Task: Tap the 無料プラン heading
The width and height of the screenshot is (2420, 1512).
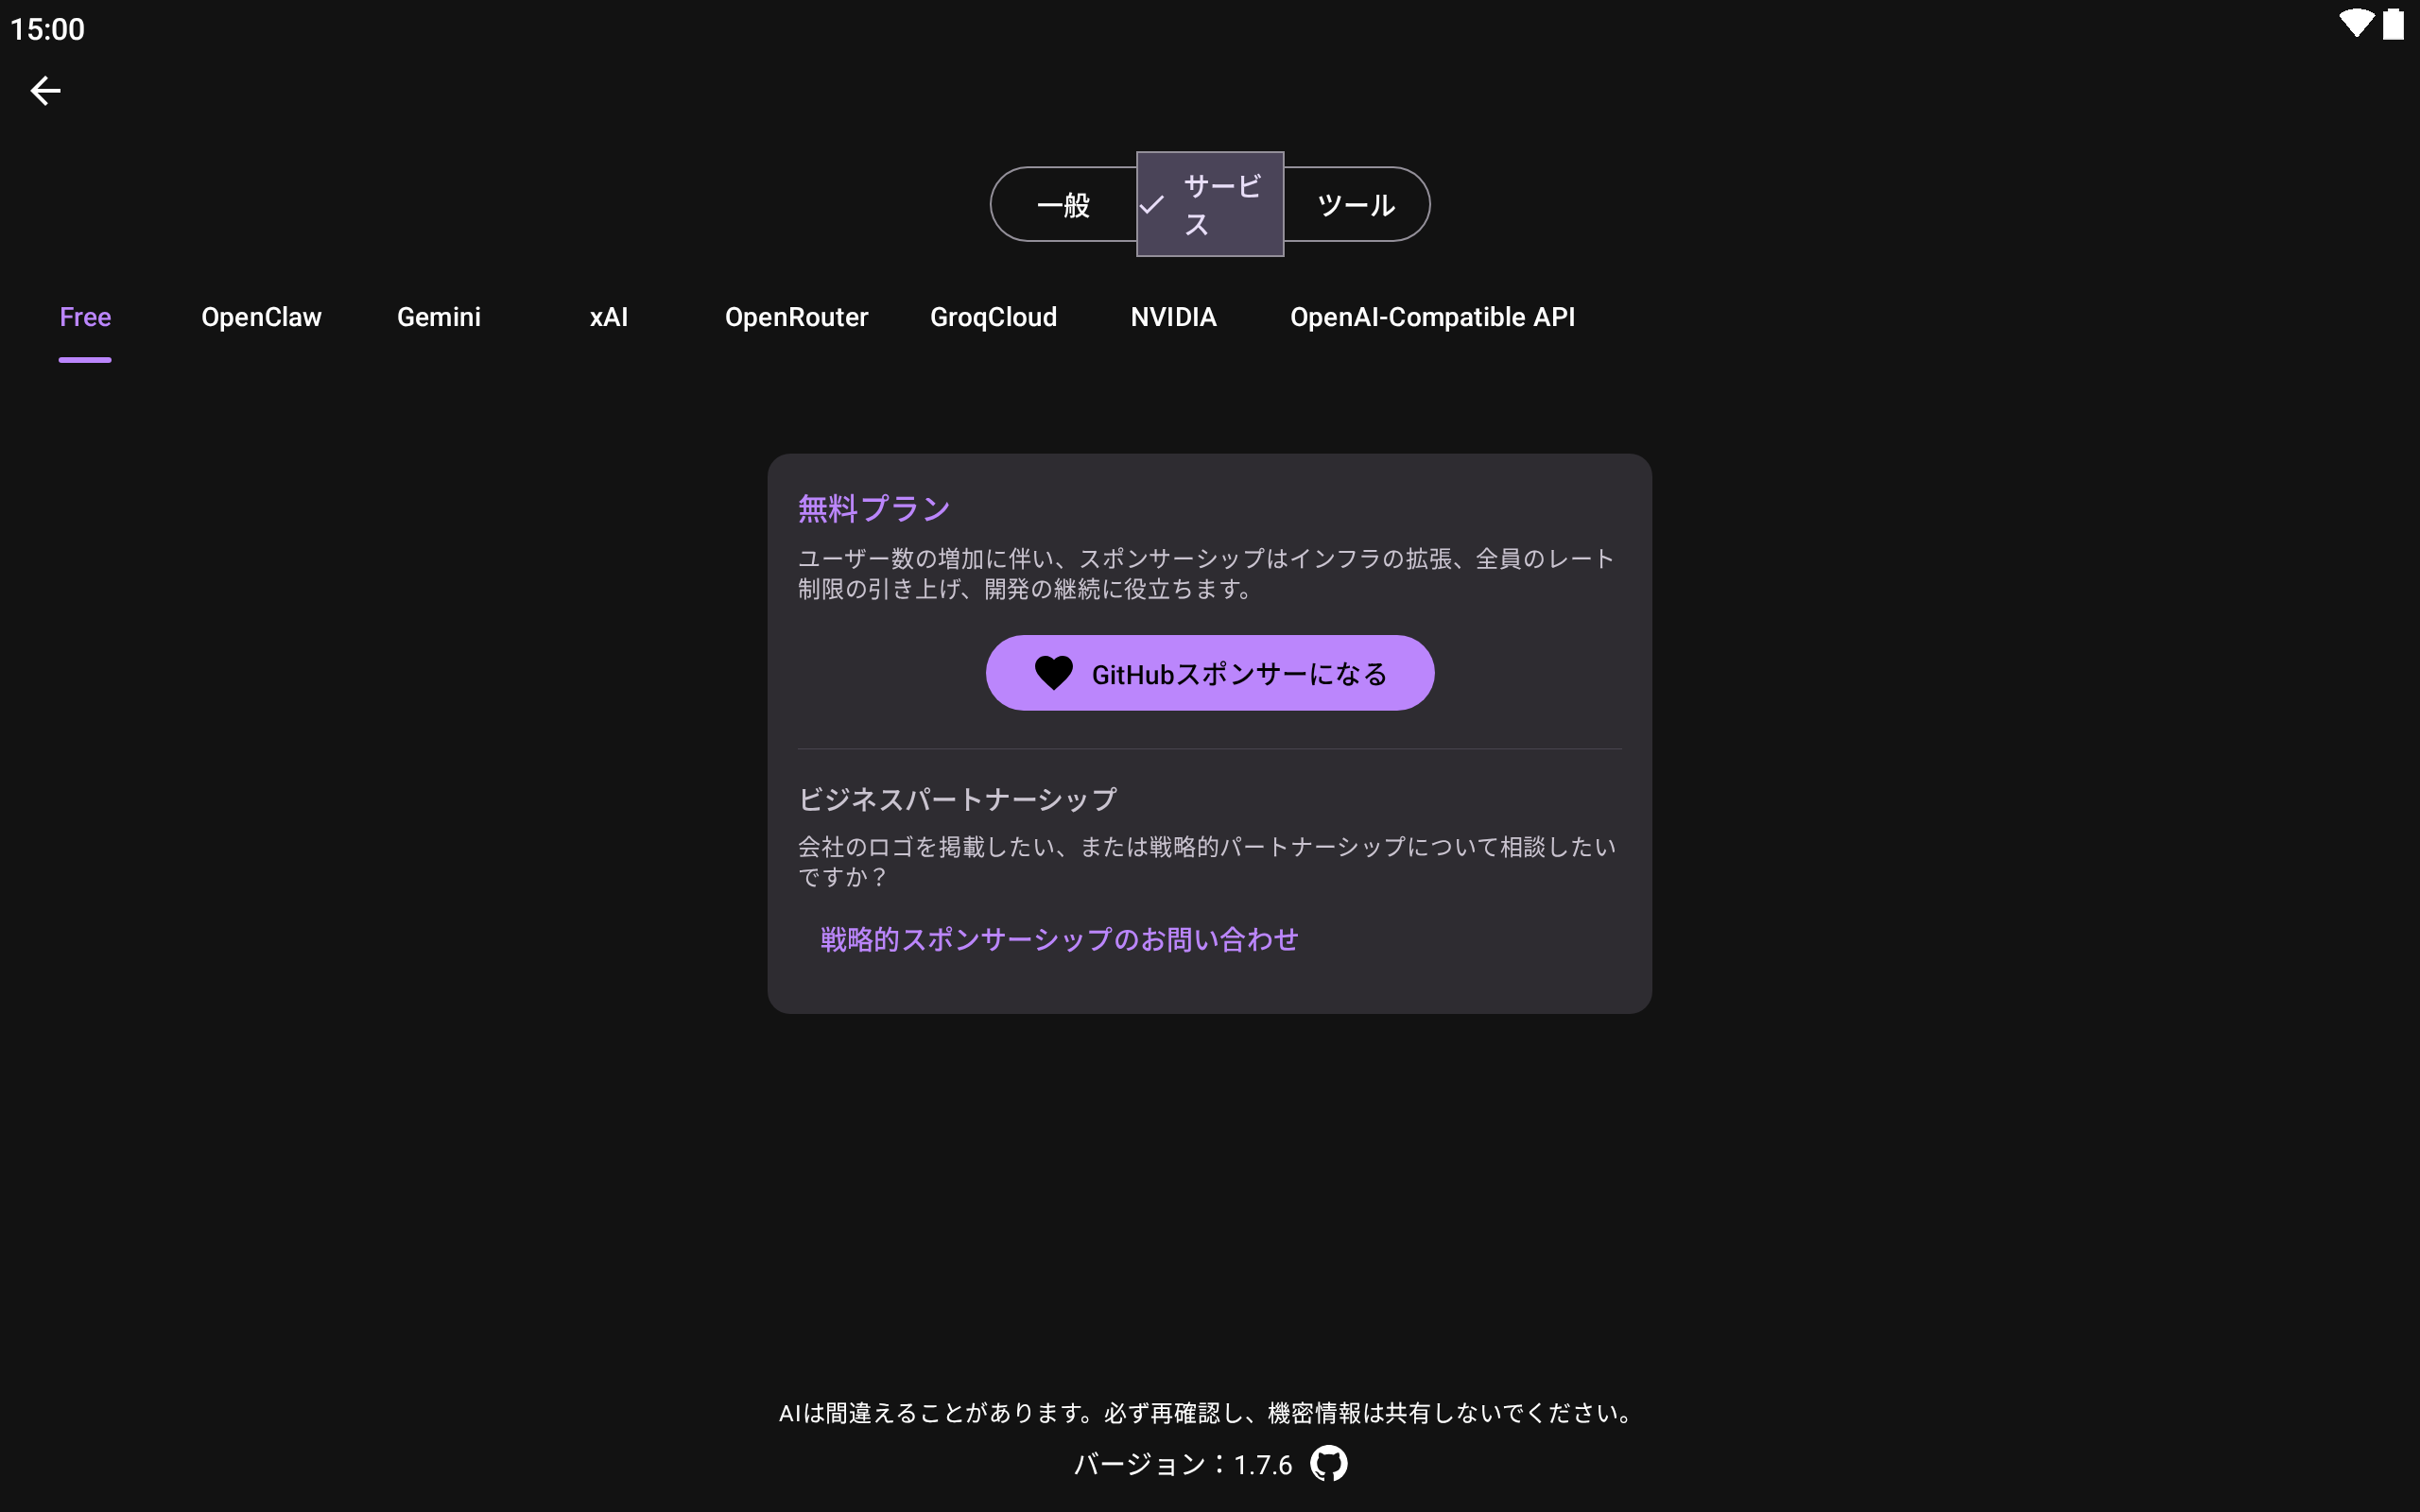Action: pos(873,509)
